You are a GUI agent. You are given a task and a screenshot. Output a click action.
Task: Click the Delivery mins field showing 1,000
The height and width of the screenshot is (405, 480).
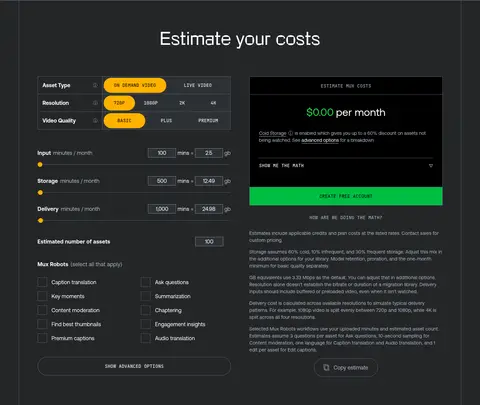click(162, 209)
